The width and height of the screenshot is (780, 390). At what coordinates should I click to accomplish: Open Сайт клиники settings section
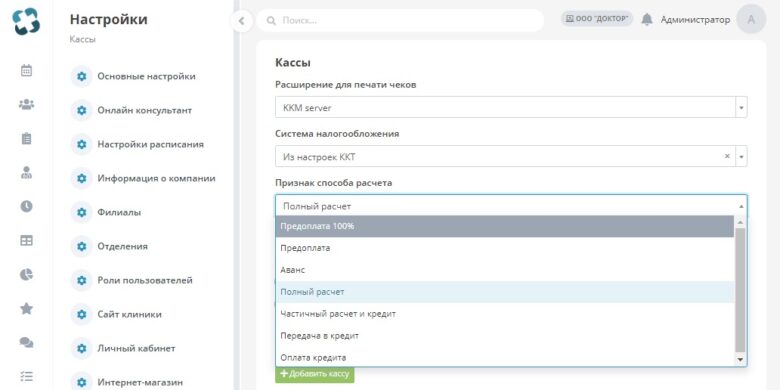[x=129, y=314]
